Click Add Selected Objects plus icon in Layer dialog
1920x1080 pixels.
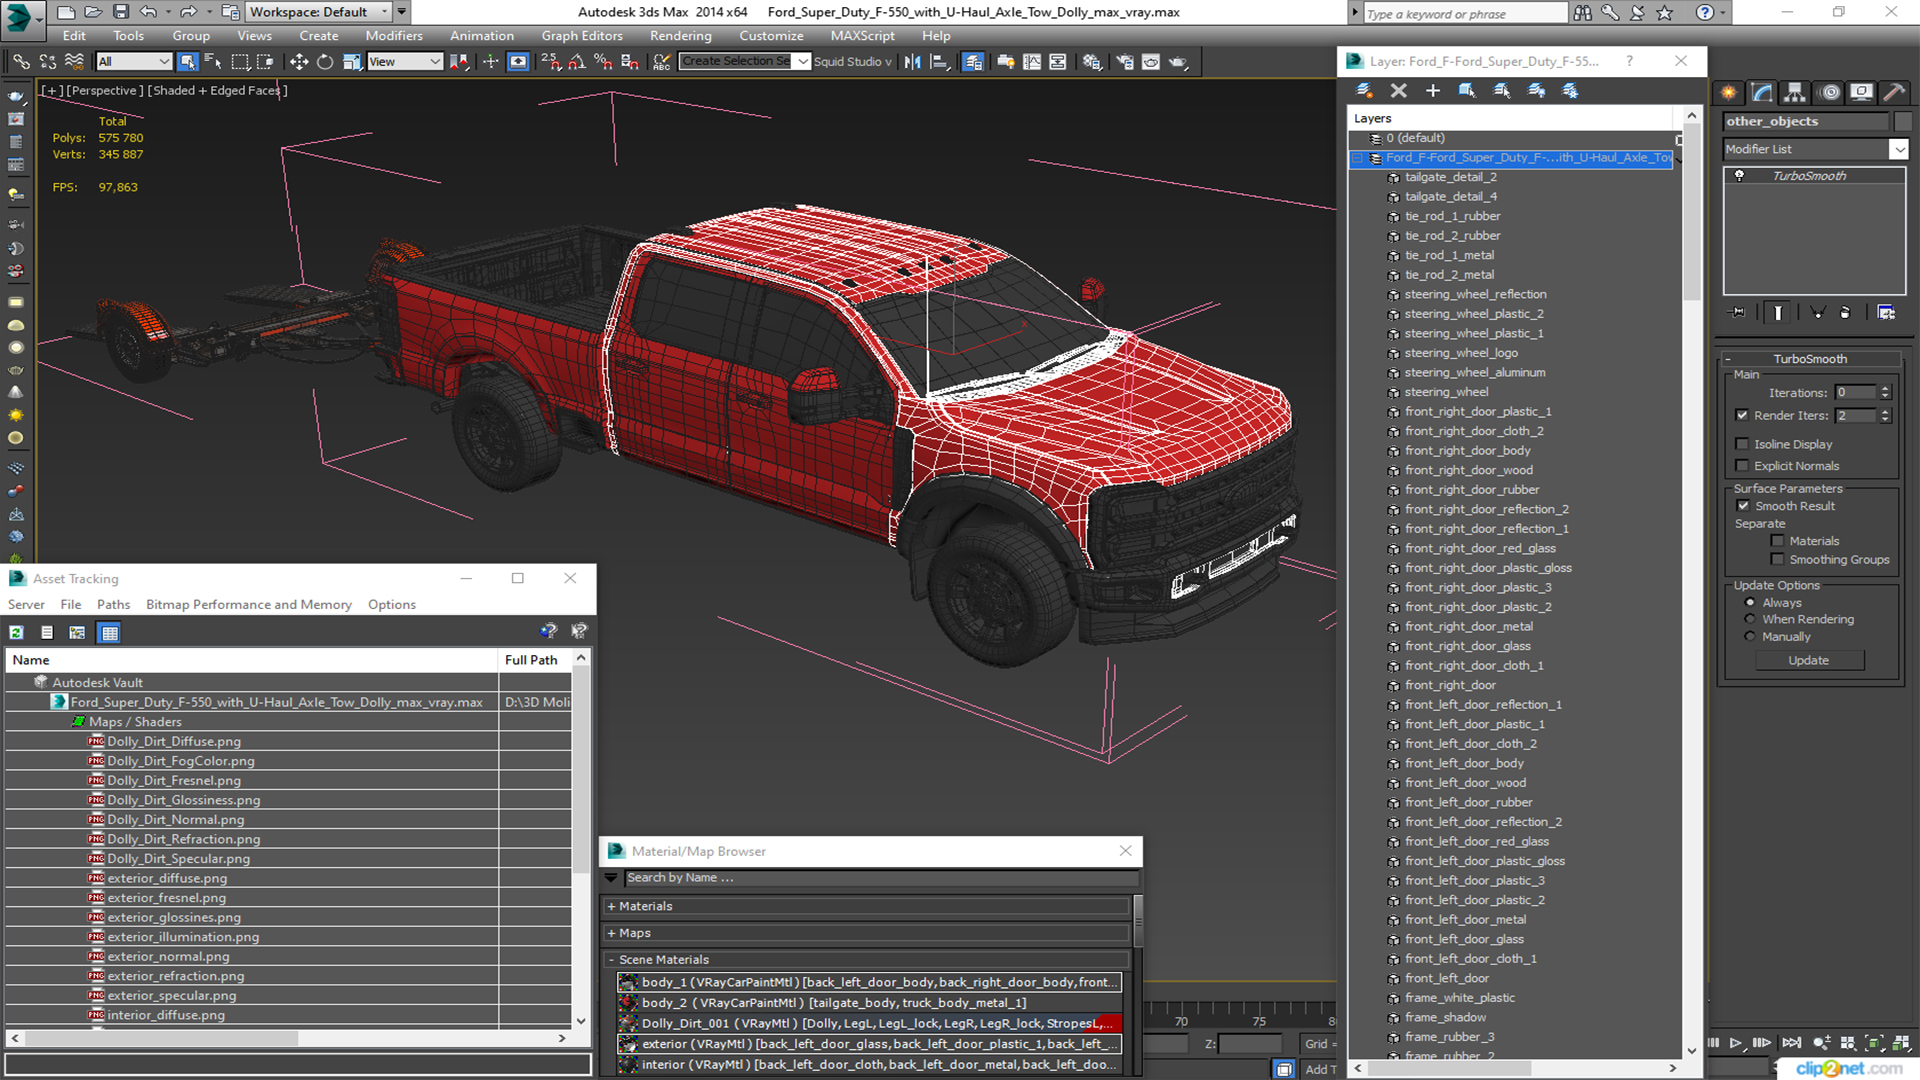coord(1433,91)
